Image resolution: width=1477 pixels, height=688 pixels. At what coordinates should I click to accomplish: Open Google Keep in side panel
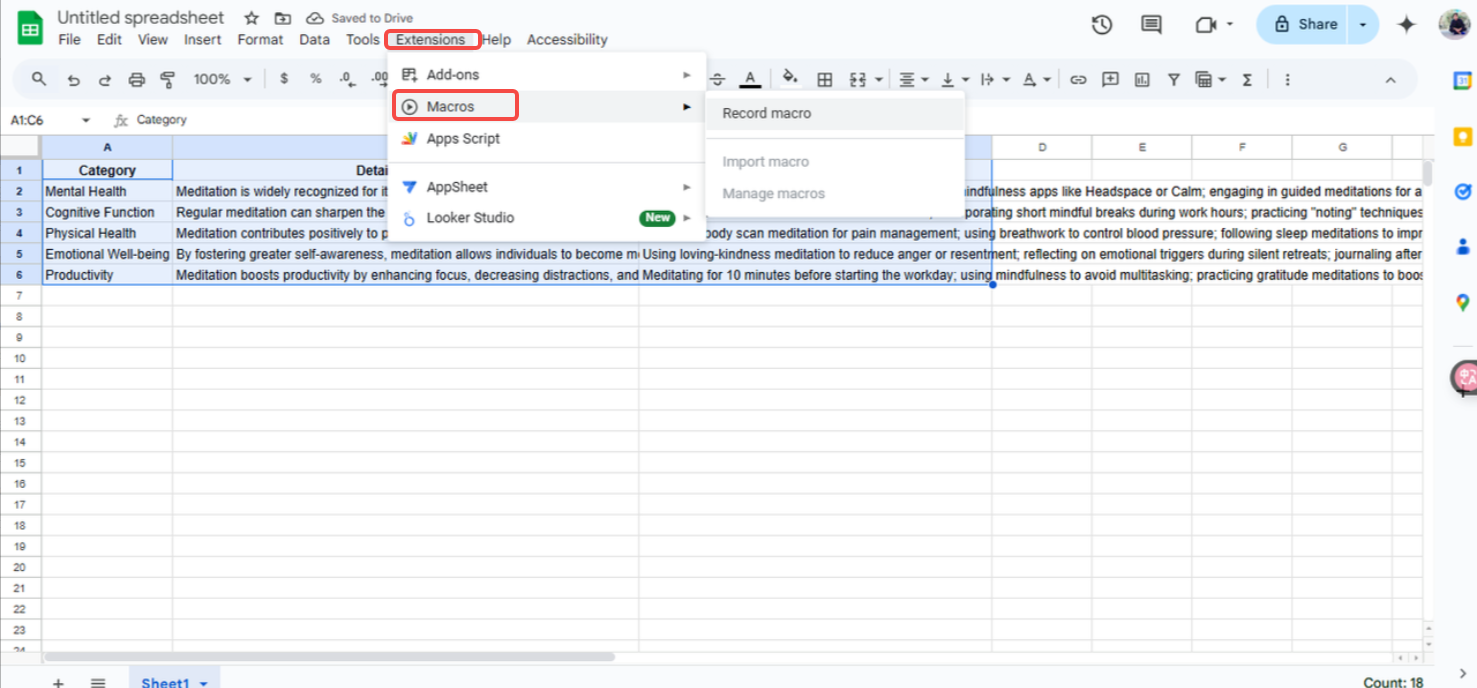(x=1462, y=137)
